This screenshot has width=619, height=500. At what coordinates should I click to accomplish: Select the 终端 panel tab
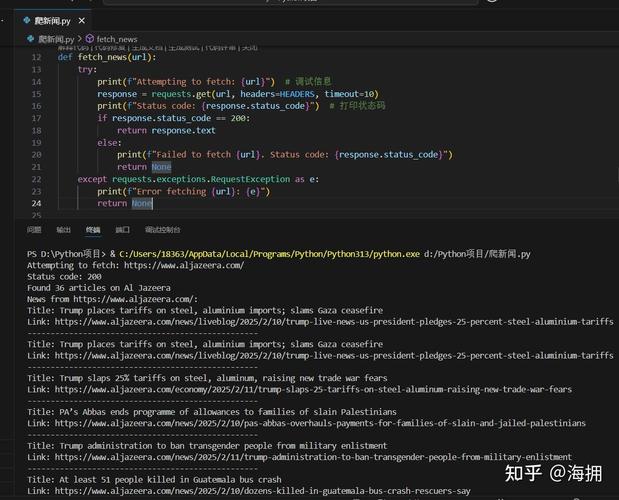point(93,230)
